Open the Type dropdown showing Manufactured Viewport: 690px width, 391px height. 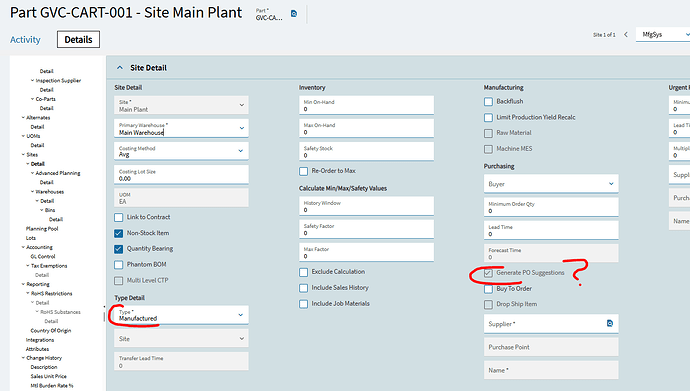[181, 315]
